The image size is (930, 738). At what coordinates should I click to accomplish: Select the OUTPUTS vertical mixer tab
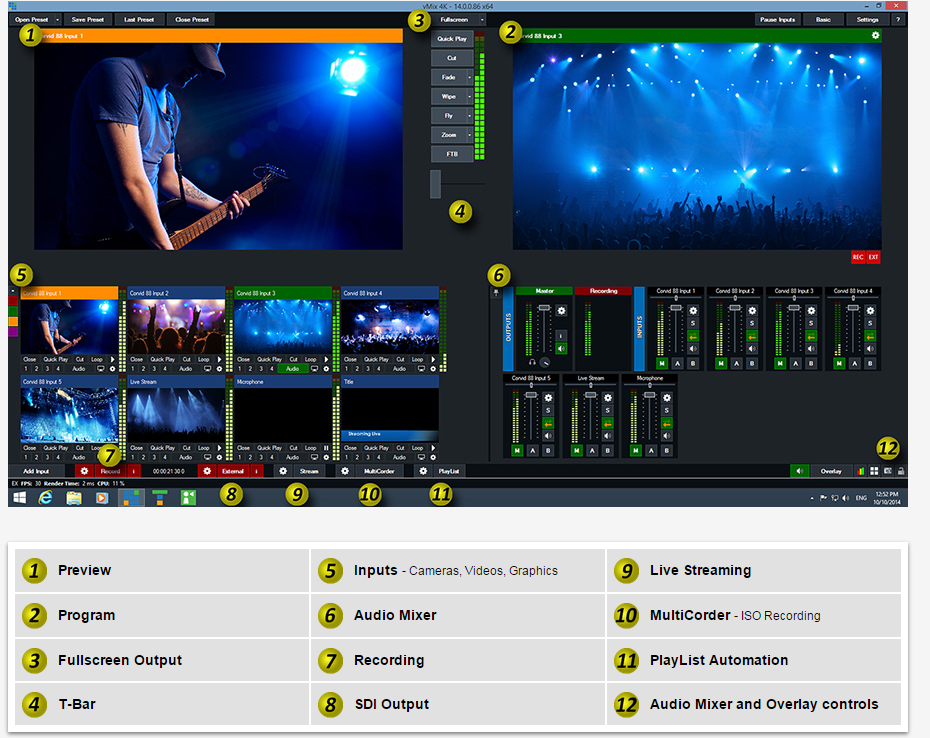508,329
